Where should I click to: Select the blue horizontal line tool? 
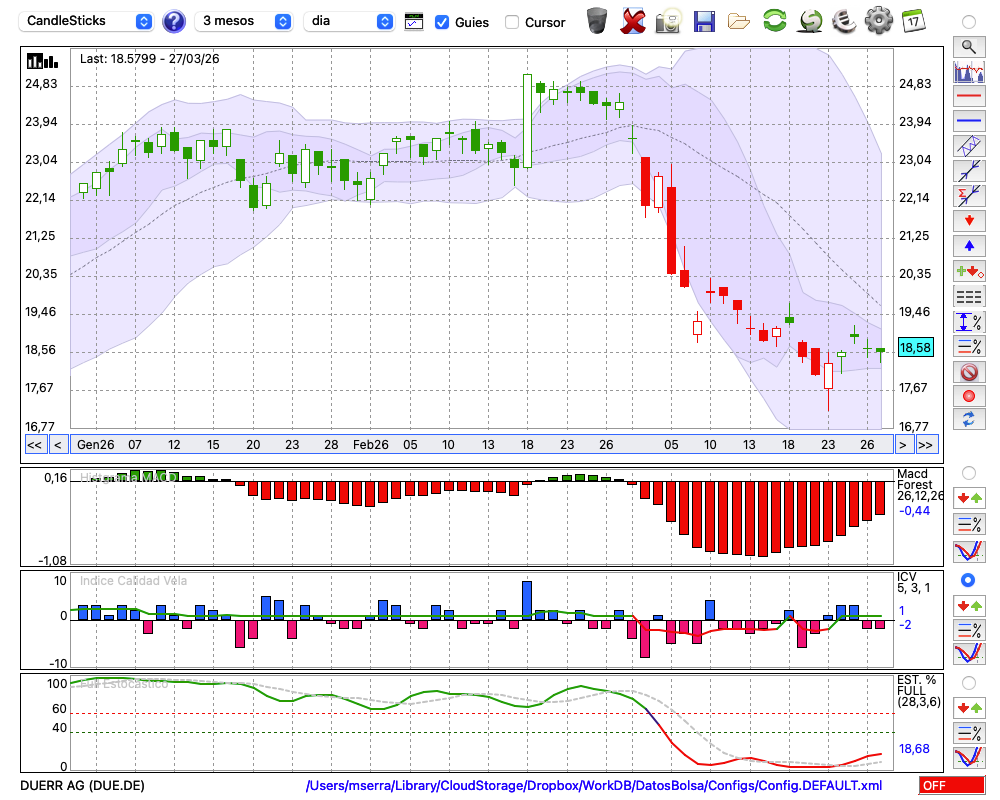969,121
